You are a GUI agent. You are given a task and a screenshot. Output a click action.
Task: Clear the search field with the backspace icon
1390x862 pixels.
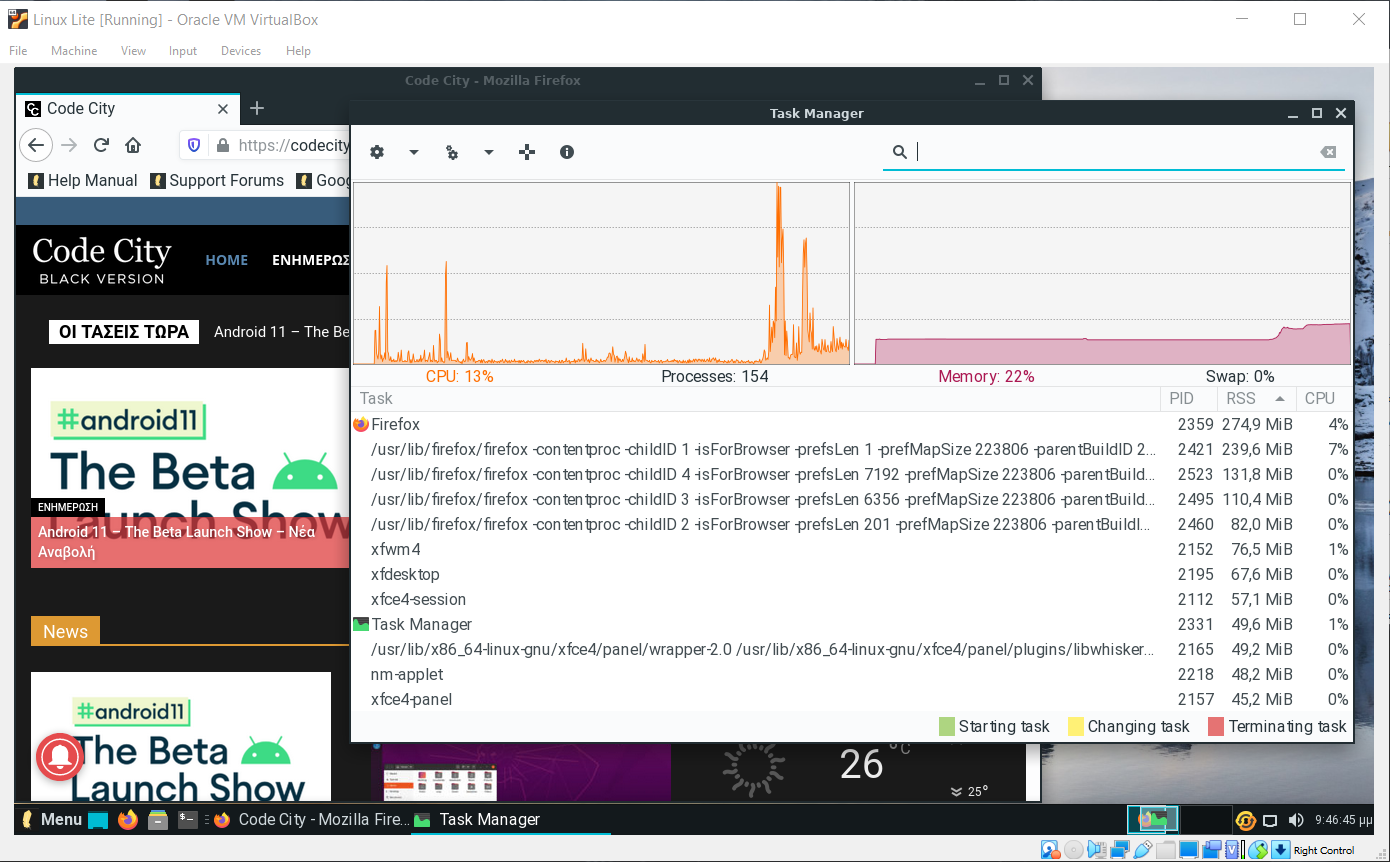pos(1328,152)
